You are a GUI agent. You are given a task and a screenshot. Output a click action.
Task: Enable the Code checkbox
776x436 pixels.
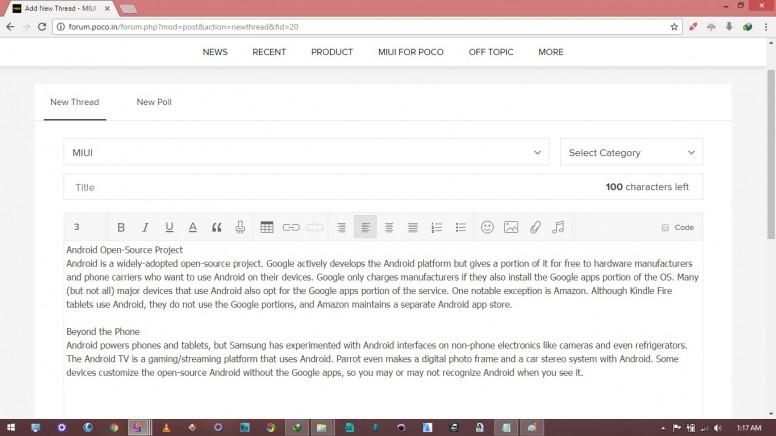click(x=665, y=228)
